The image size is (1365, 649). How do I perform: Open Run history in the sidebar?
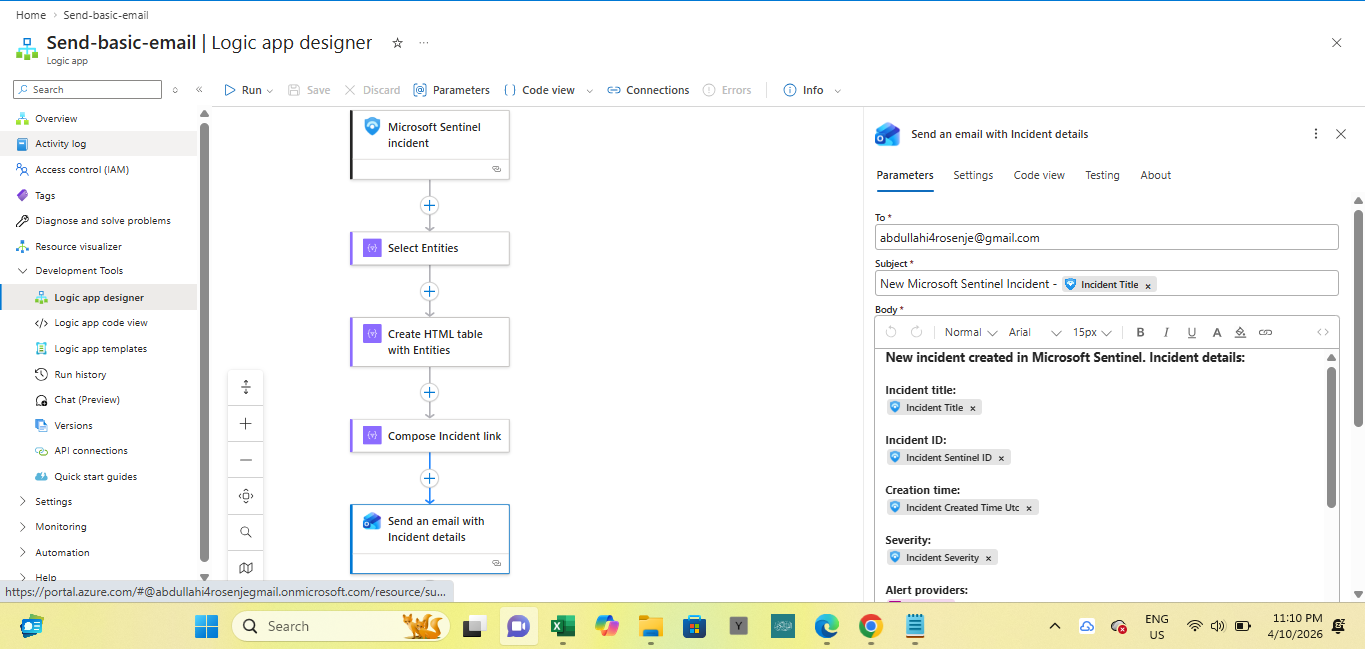click(x=80, y=375)
